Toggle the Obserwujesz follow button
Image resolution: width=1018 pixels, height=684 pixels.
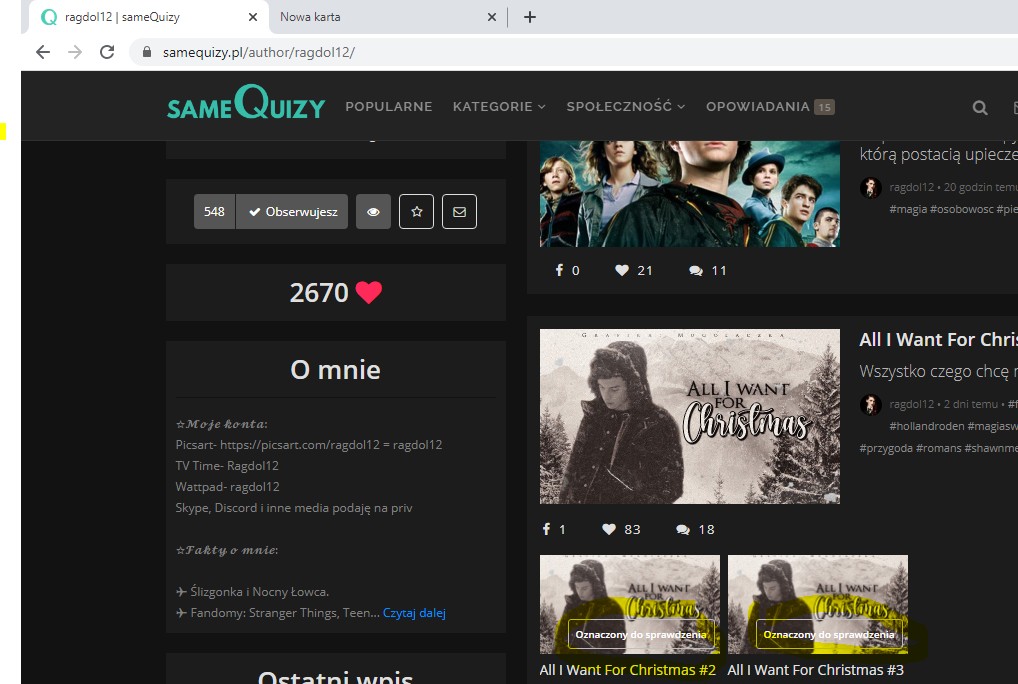[x=292, y=212]
